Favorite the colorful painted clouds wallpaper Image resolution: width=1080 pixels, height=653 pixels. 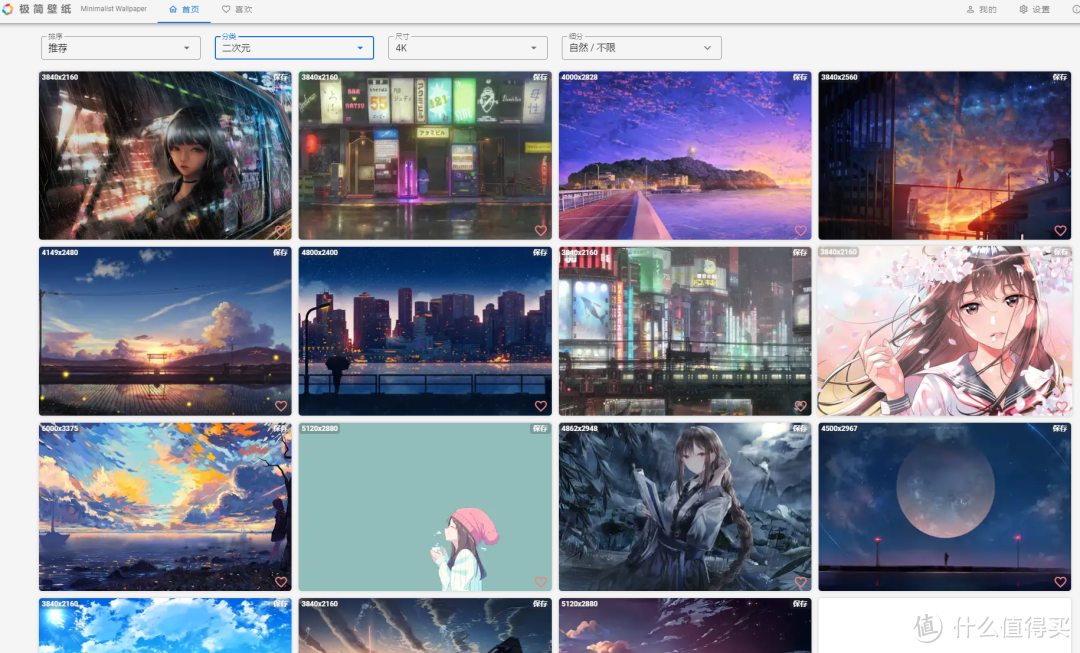281,582
